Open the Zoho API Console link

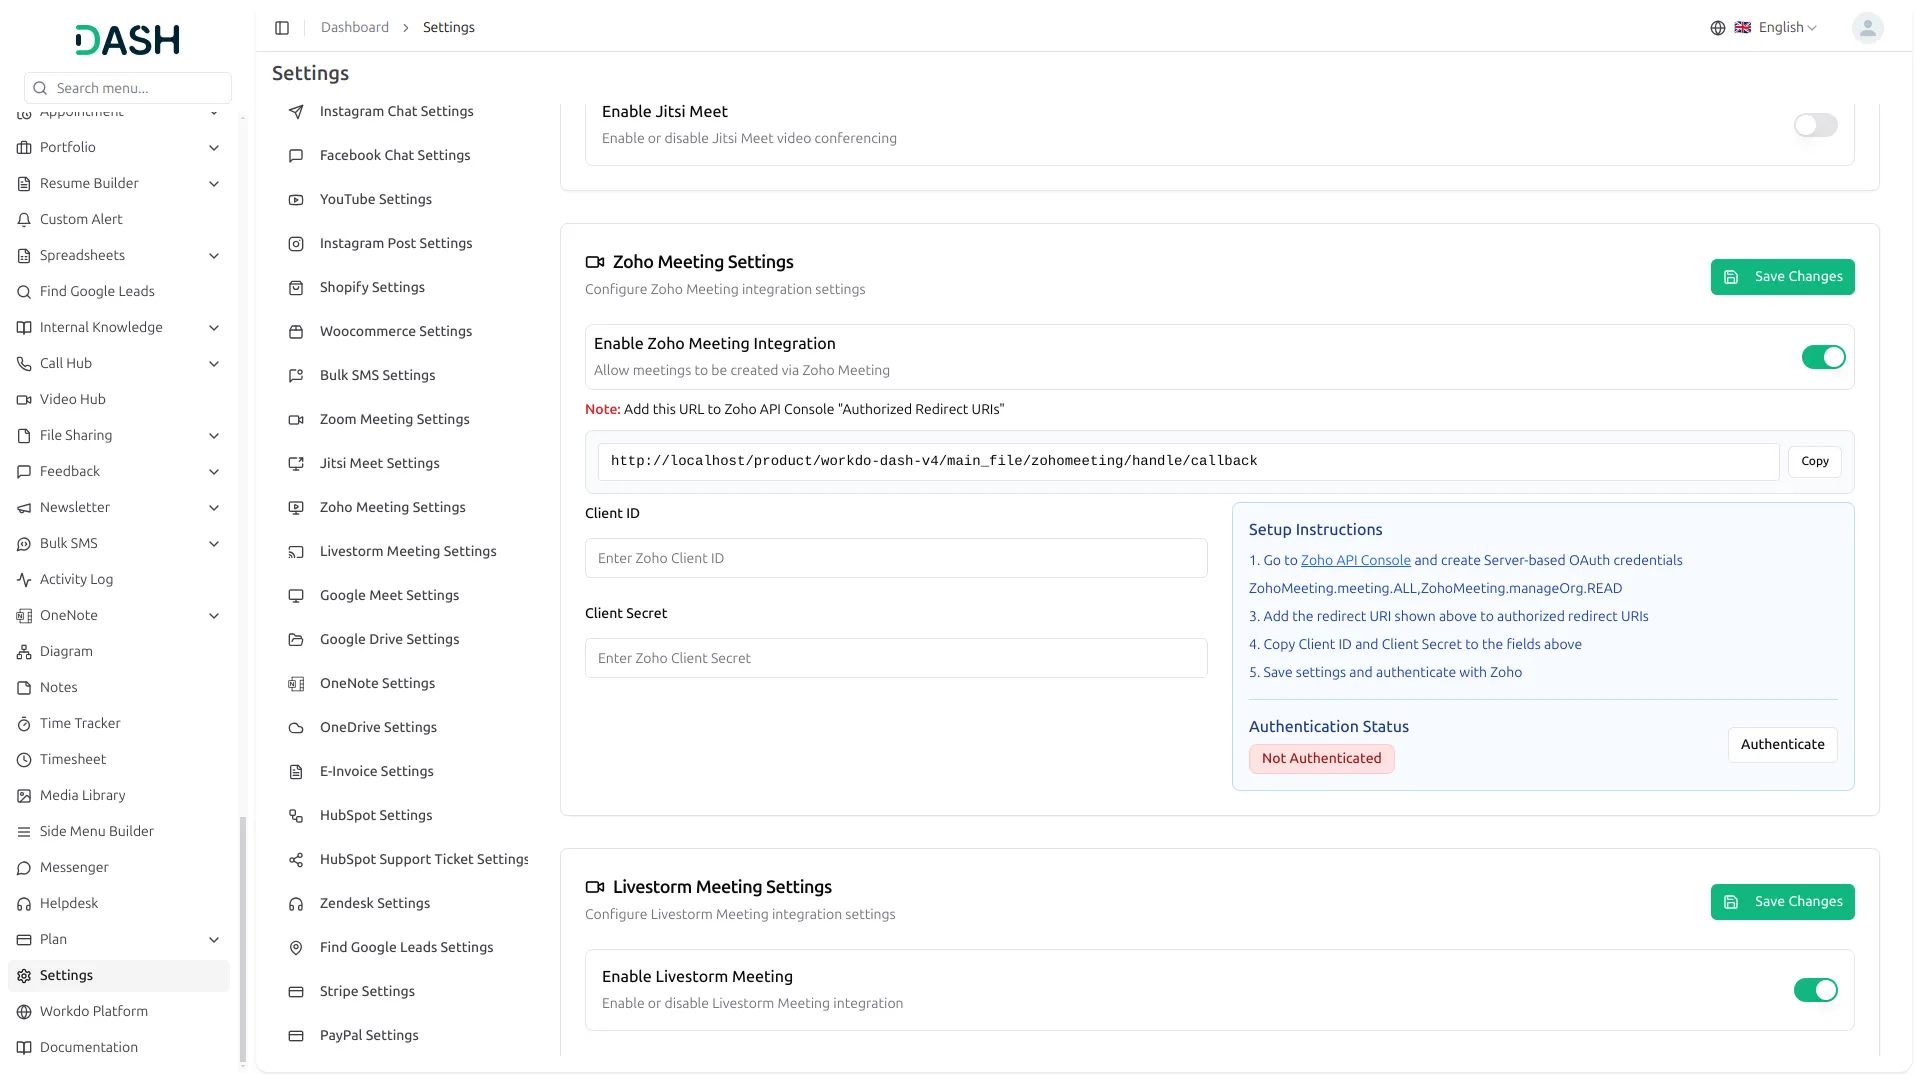pyautogui.click(x=1355, y=561)
